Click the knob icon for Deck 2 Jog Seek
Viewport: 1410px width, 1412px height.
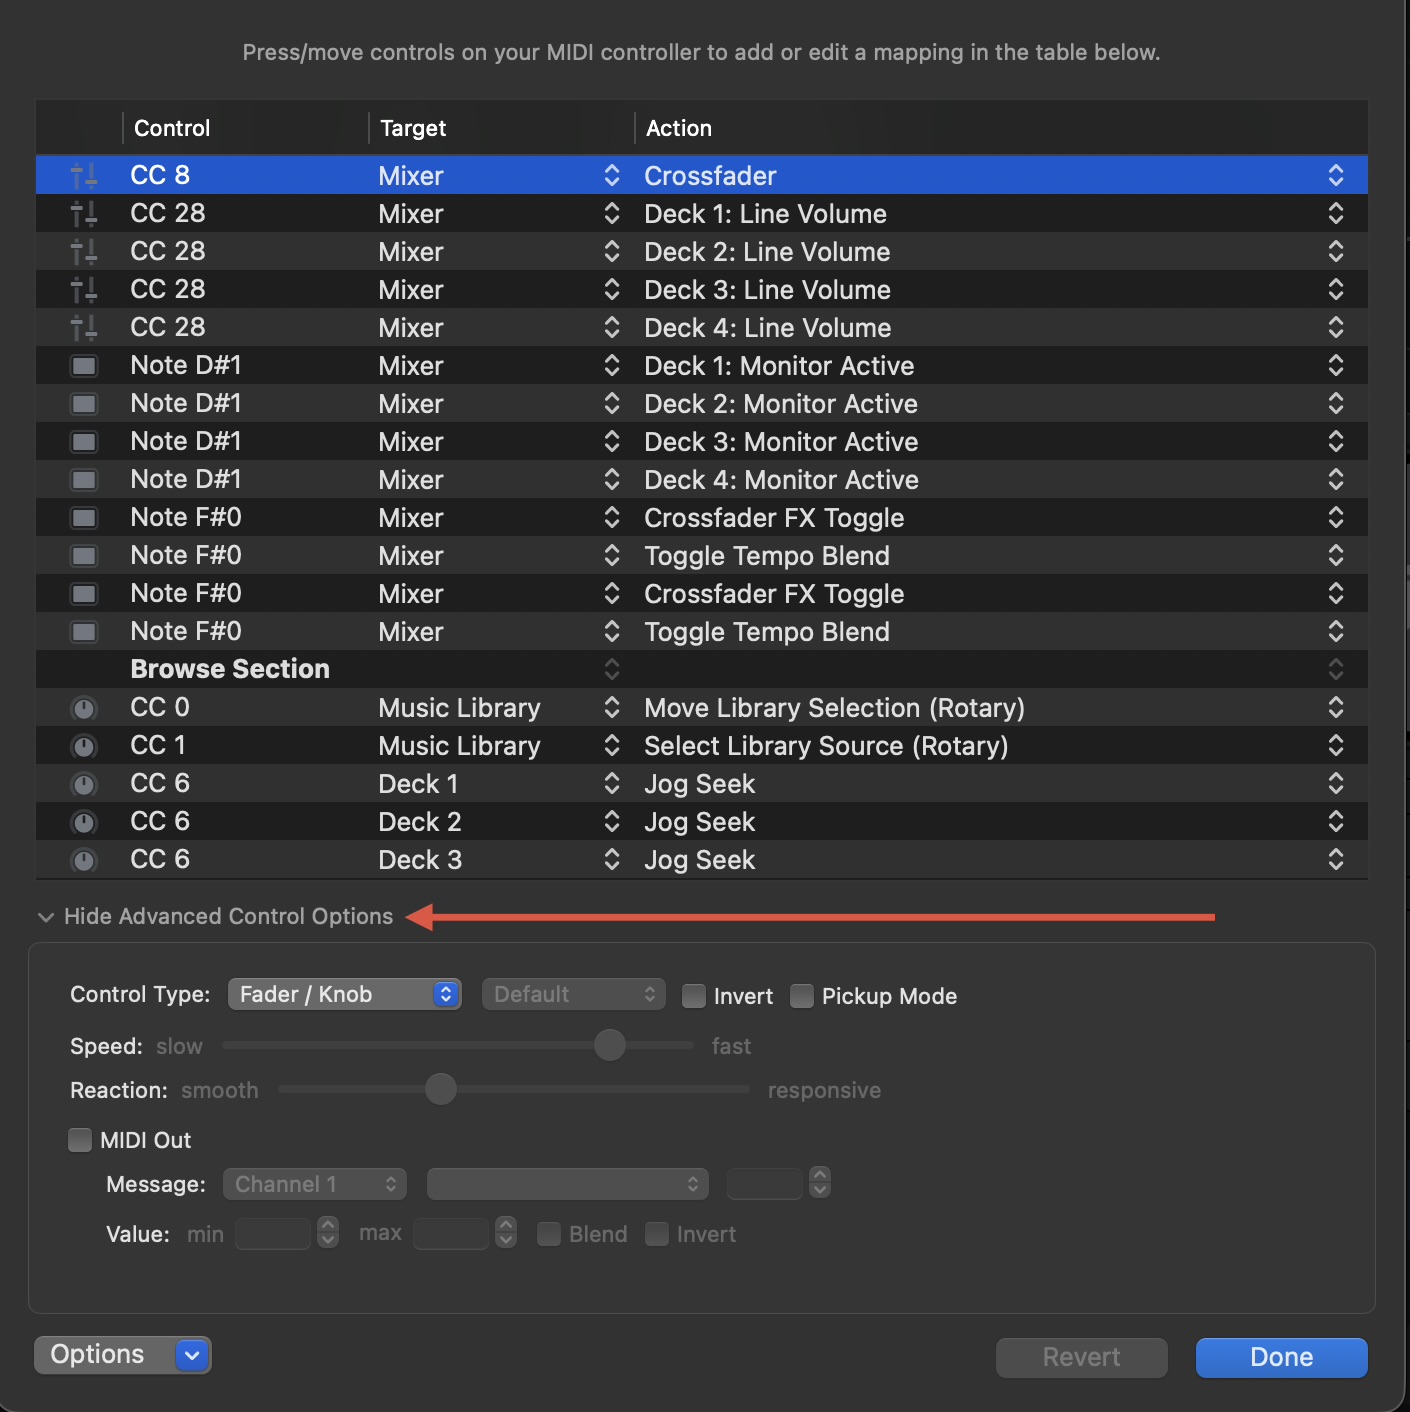coord(84,823)
